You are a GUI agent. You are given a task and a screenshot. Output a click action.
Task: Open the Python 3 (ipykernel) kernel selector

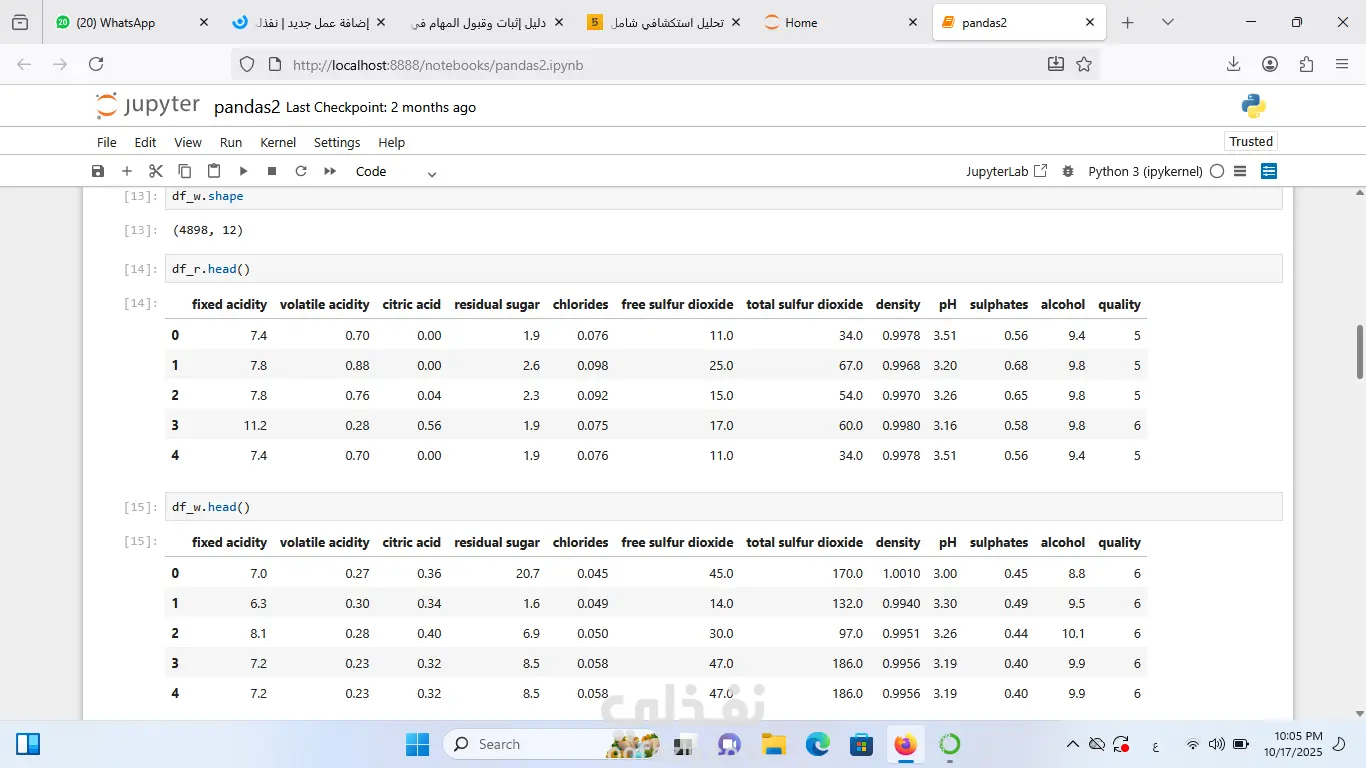tap(1144, 171)
